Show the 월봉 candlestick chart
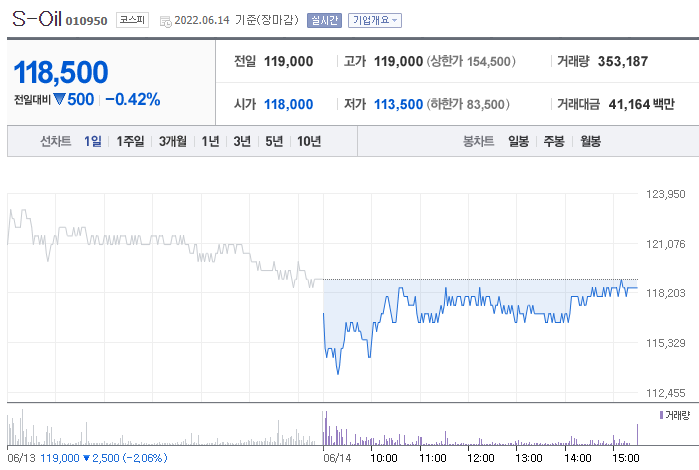This screenshot has width=699, height=470. (590, 141)
